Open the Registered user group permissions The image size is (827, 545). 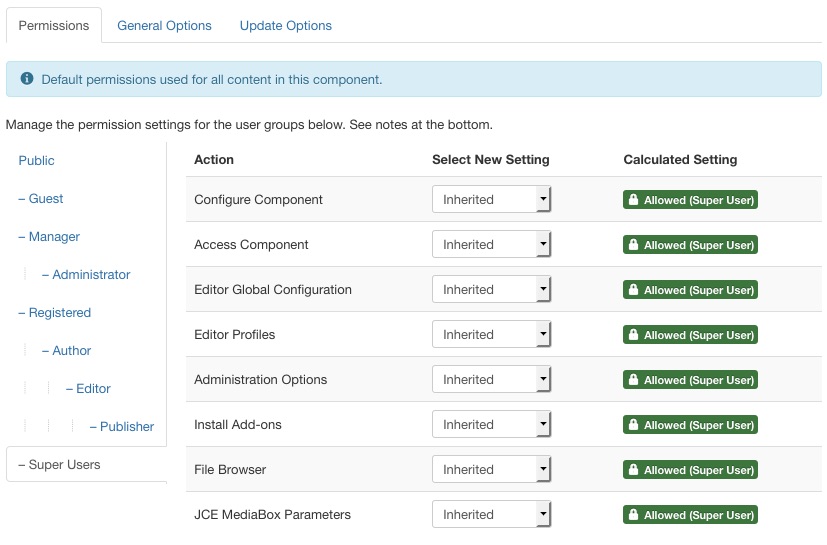click(59, 313)
